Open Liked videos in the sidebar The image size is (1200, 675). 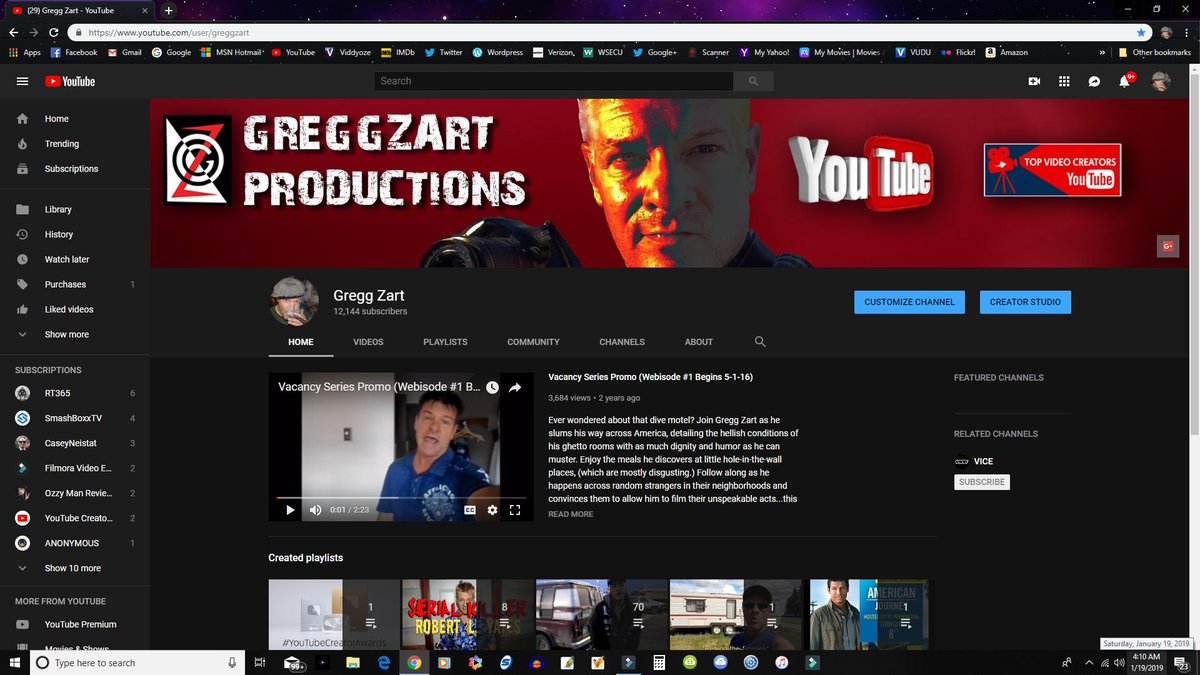point(69,309)
